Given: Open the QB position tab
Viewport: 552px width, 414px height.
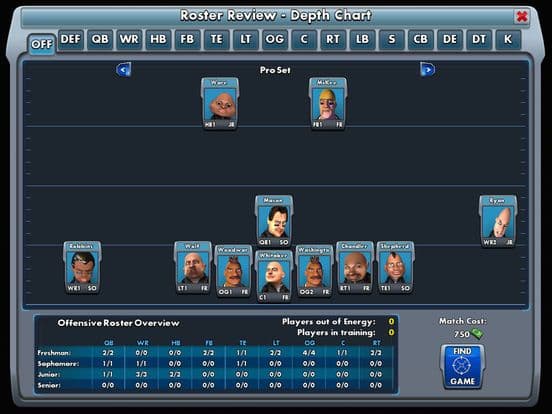Looking at the screenshot, I should point(100,40).
